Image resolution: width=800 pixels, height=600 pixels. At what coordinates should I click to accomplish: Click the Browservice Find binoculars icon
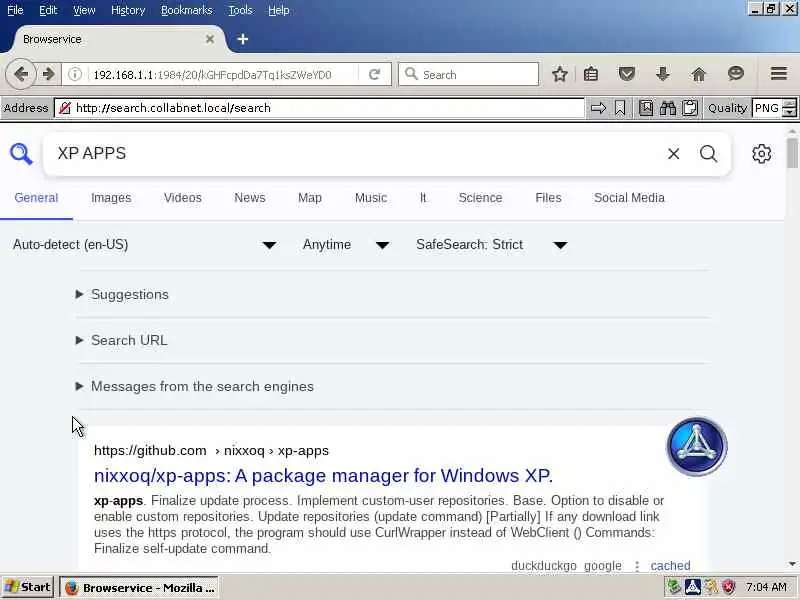point(668,108)
